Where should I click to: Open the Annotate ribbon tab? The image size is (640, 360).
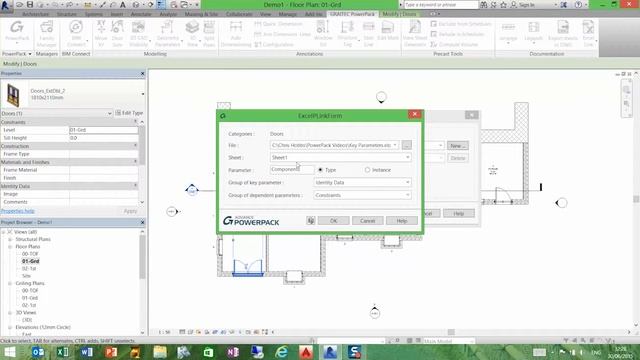point(141,14)
